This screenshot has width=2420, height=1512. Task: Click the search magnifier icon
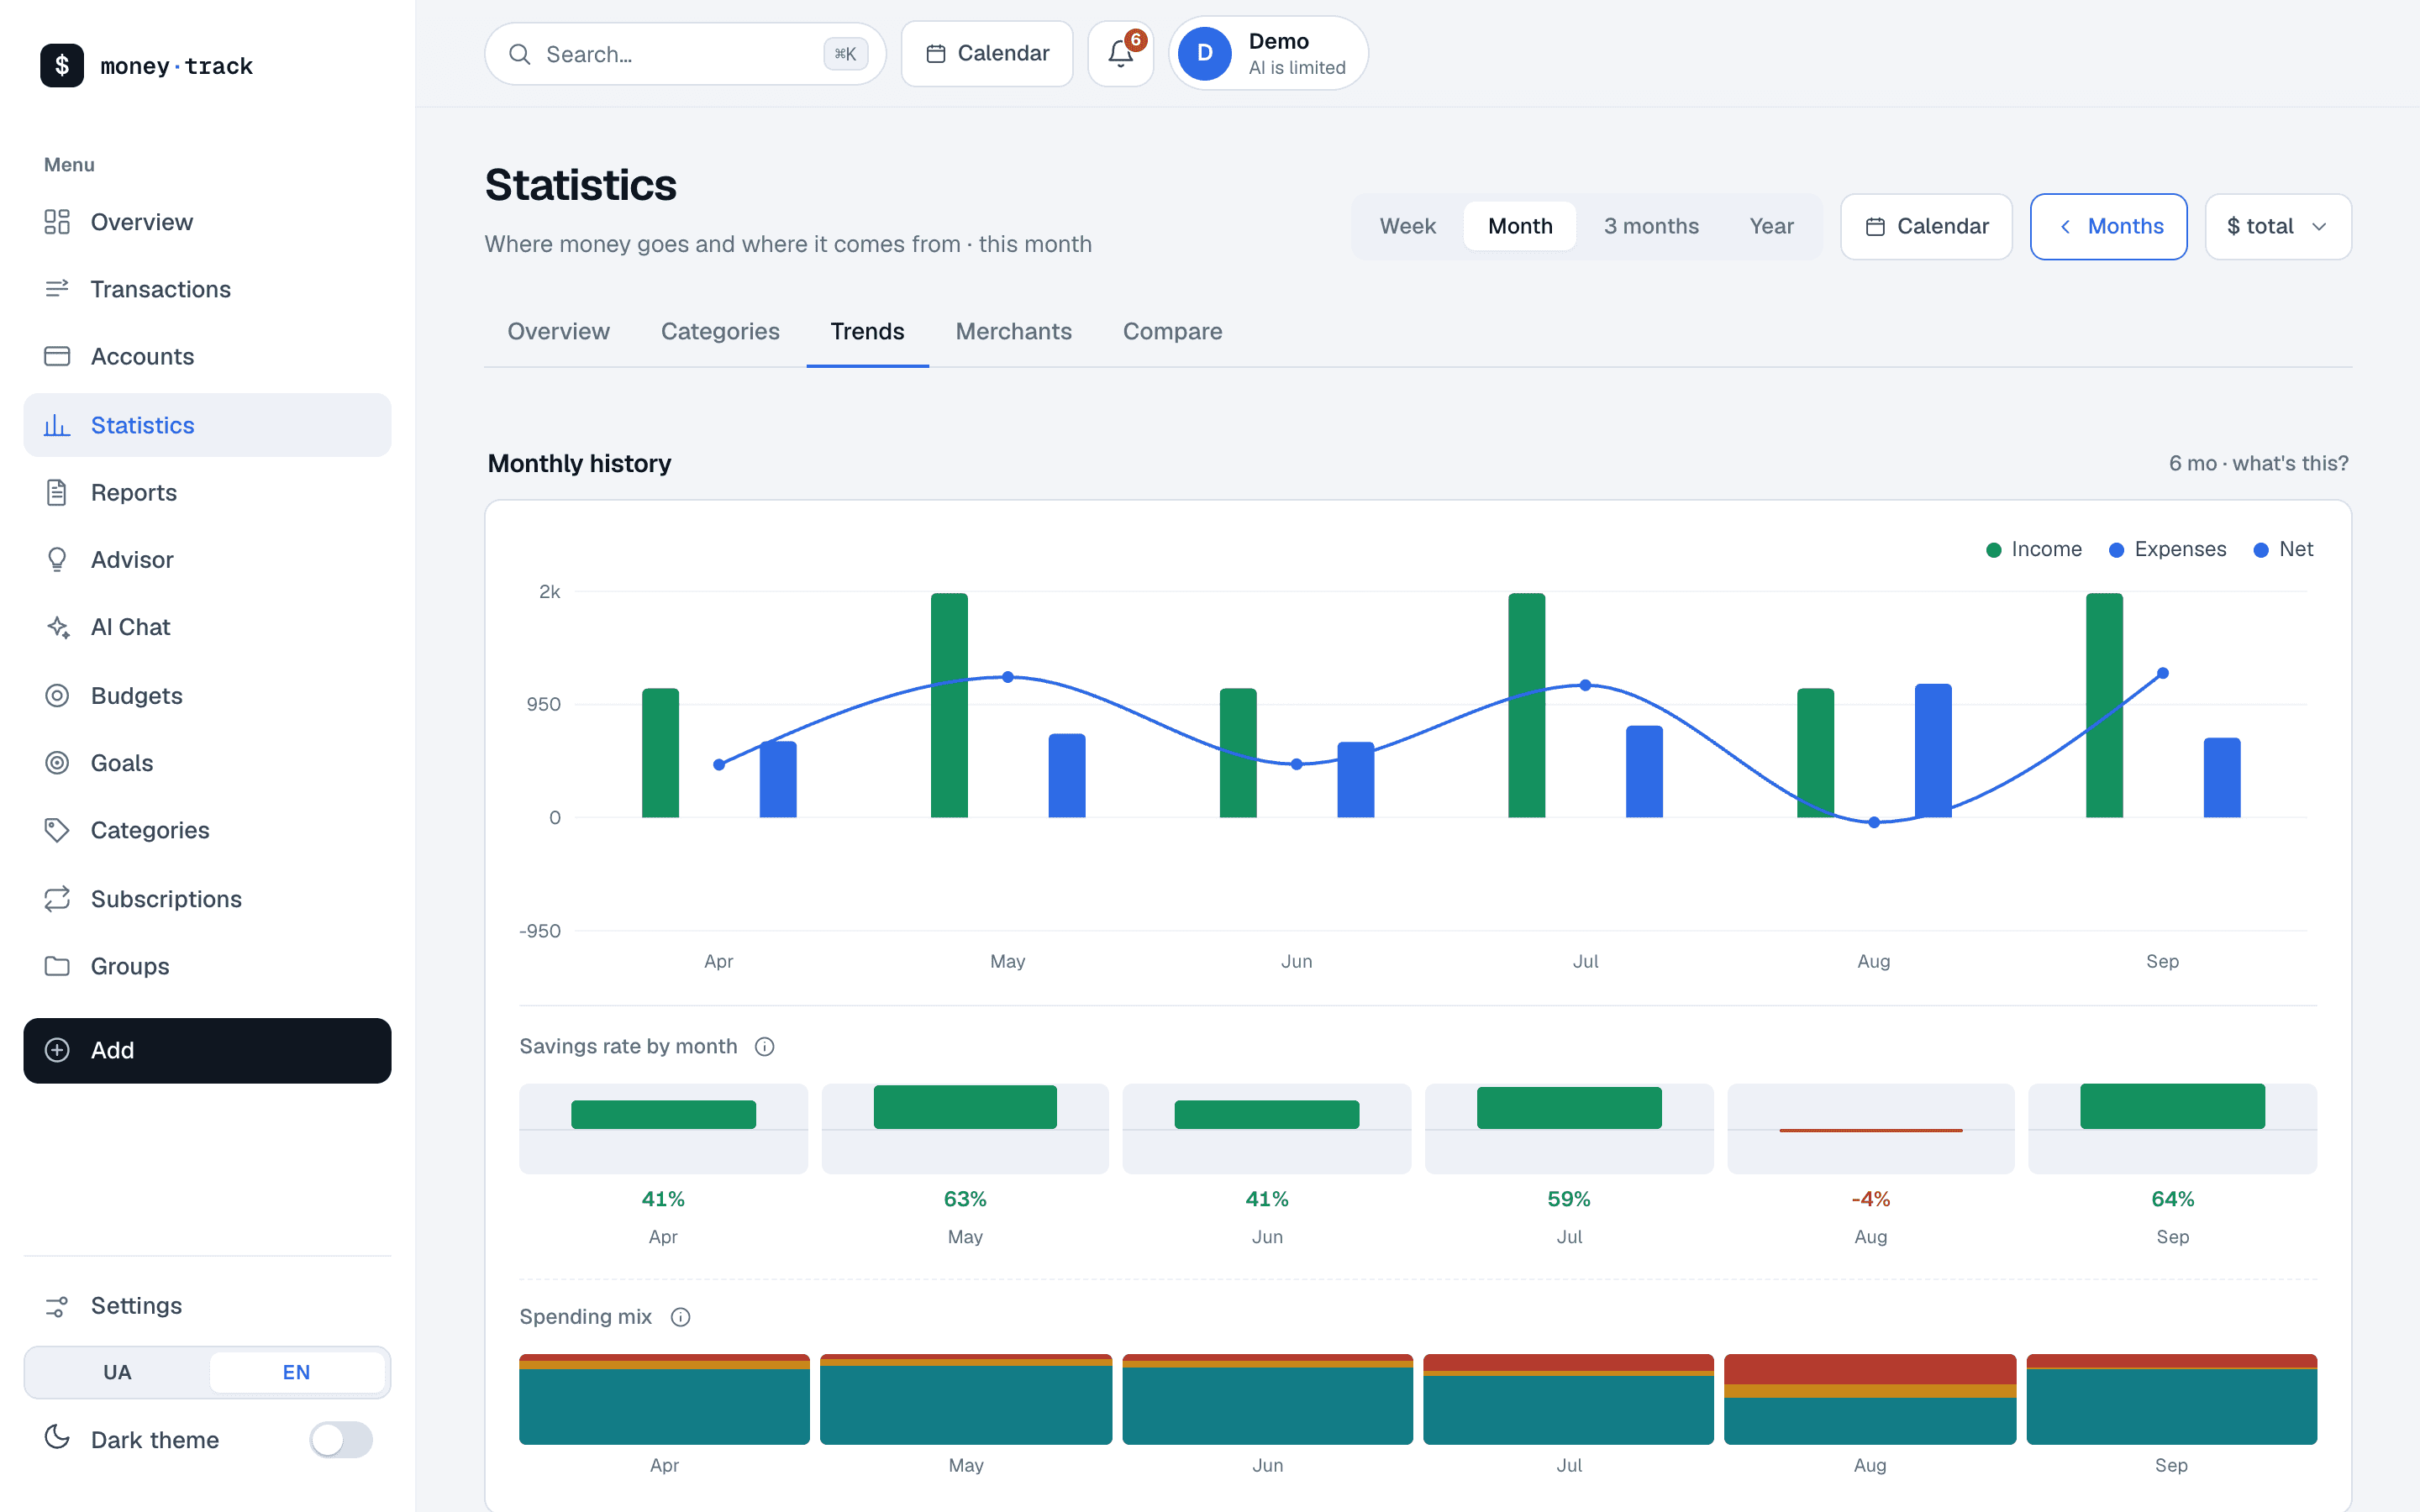click(520, 54)
